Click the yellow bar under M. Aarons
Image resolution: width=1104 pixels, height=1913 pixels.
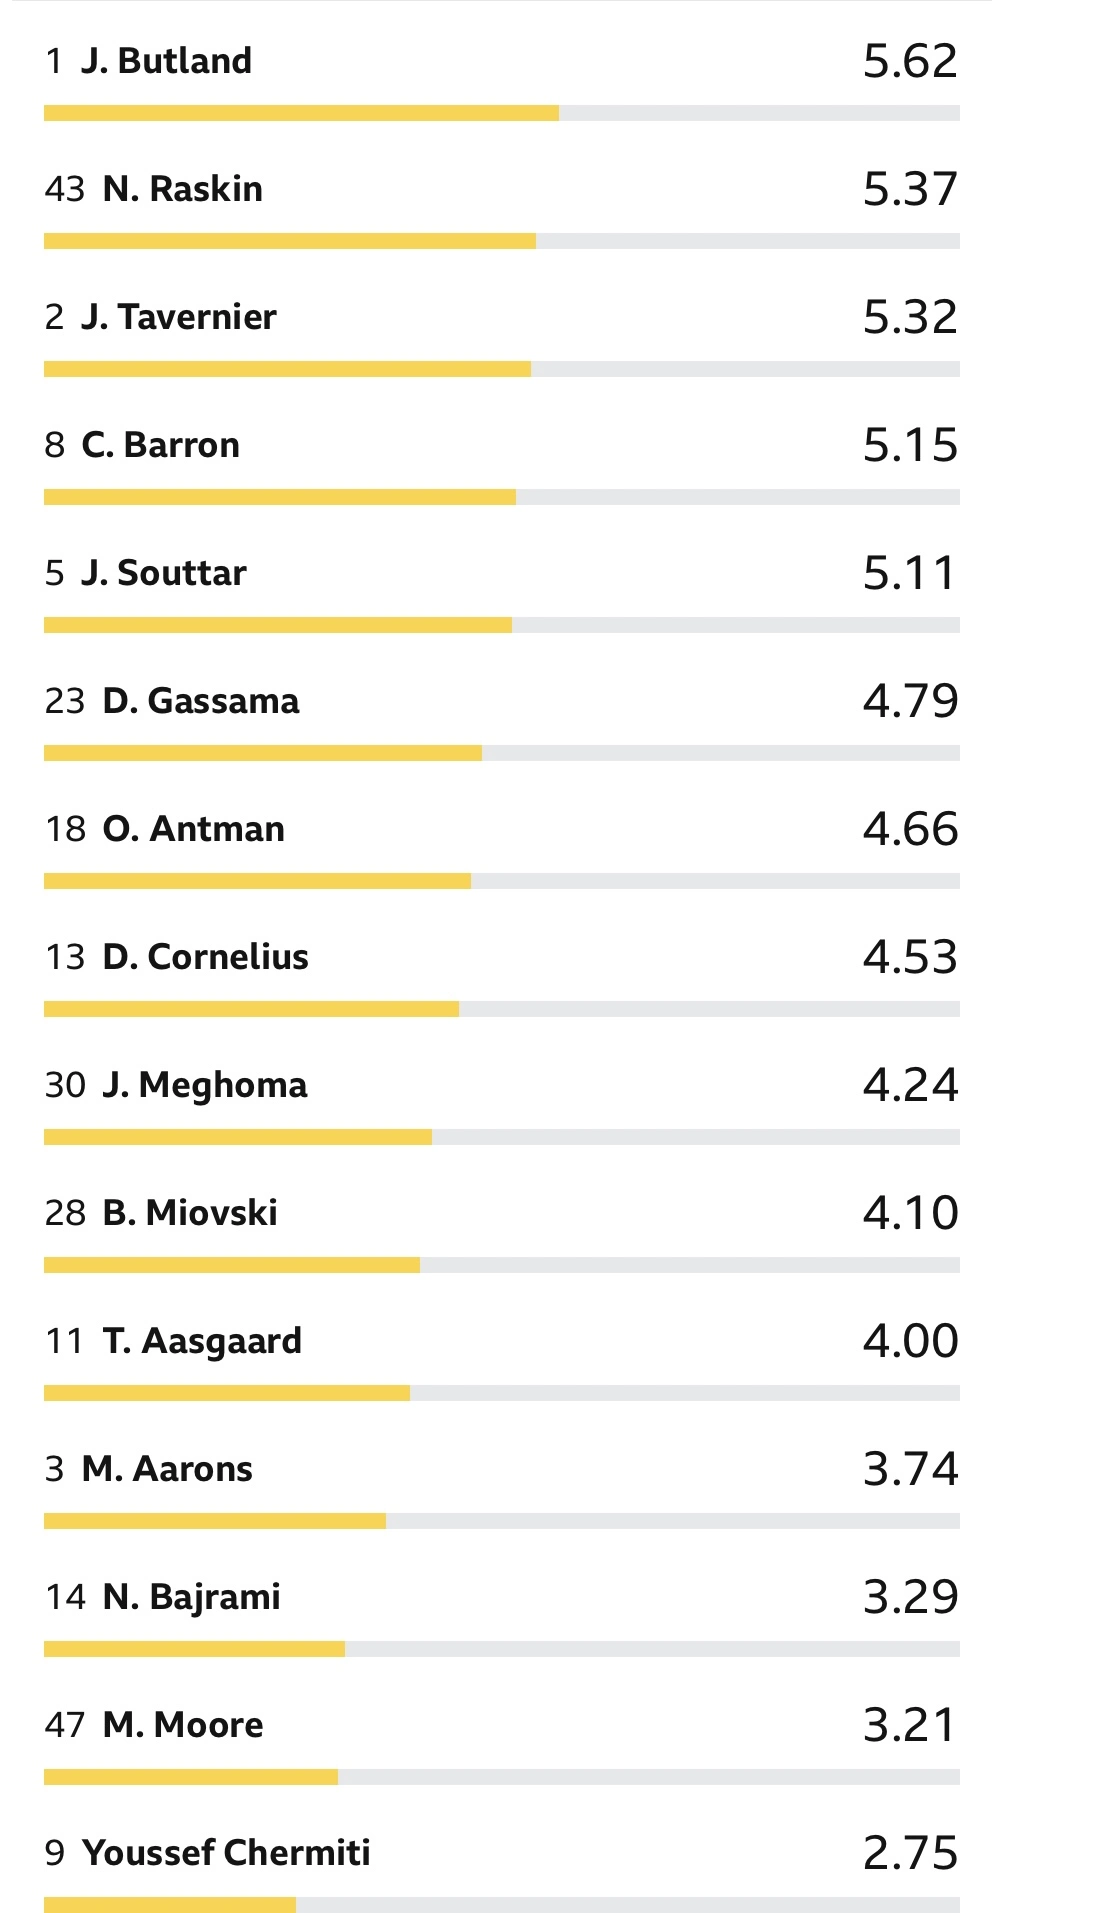pos(215,1521)
